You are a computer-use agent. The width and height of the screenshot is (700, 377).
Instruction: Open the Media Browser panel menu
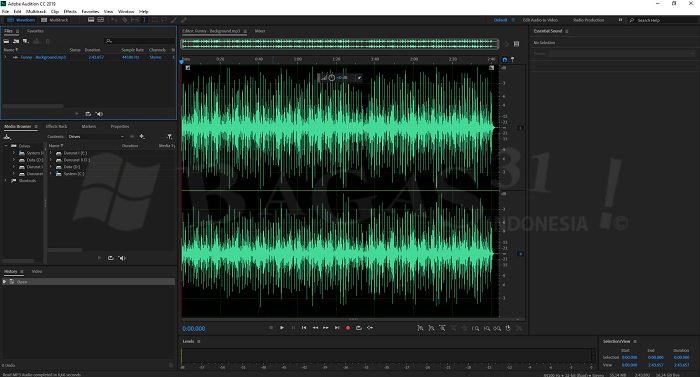[36, 126]
